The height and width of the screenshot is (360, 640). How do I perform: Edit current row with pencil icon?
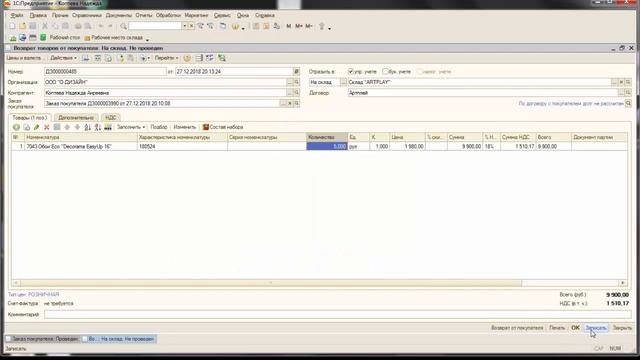click(x=37, y=127)
